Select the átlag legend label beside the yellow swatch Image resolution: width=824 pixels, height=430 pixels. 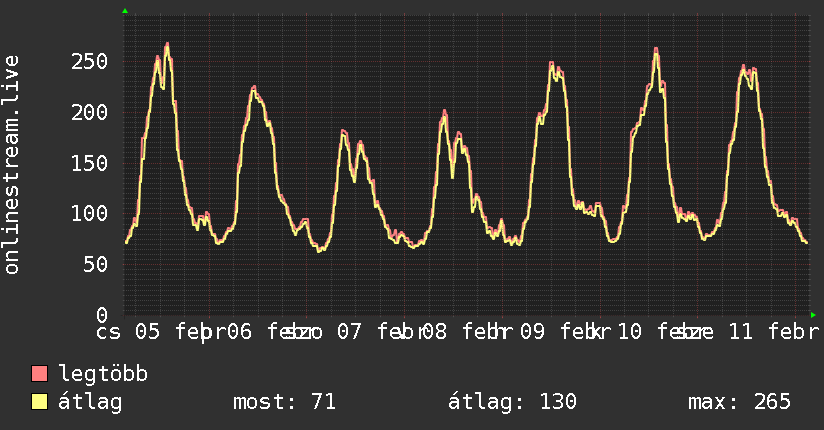click(x=90, y=402)
